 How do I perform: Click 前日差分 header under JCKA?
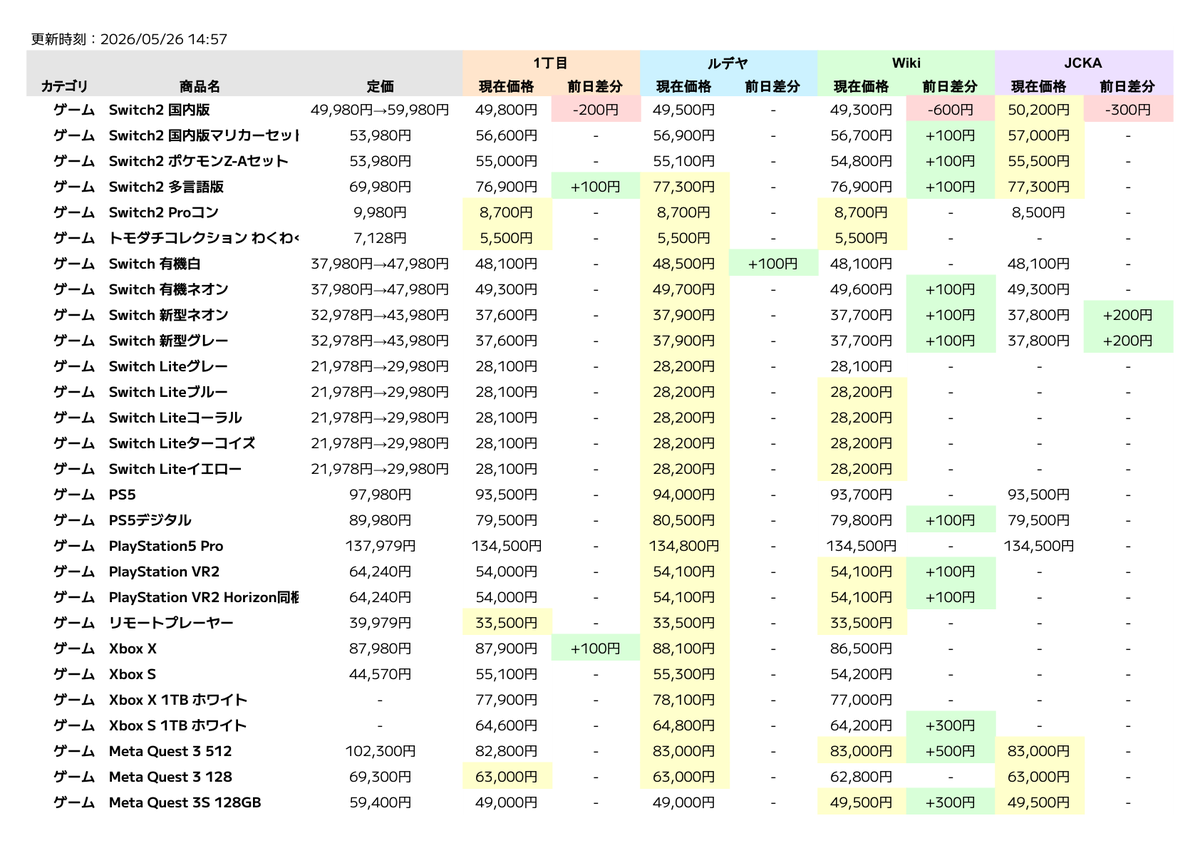point(1127,87)
